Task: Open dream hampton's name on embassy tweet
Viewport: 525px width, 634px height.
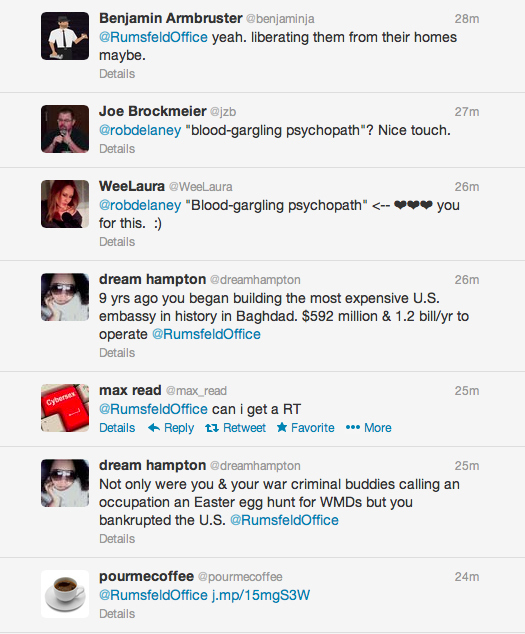Action: point(152,279)
